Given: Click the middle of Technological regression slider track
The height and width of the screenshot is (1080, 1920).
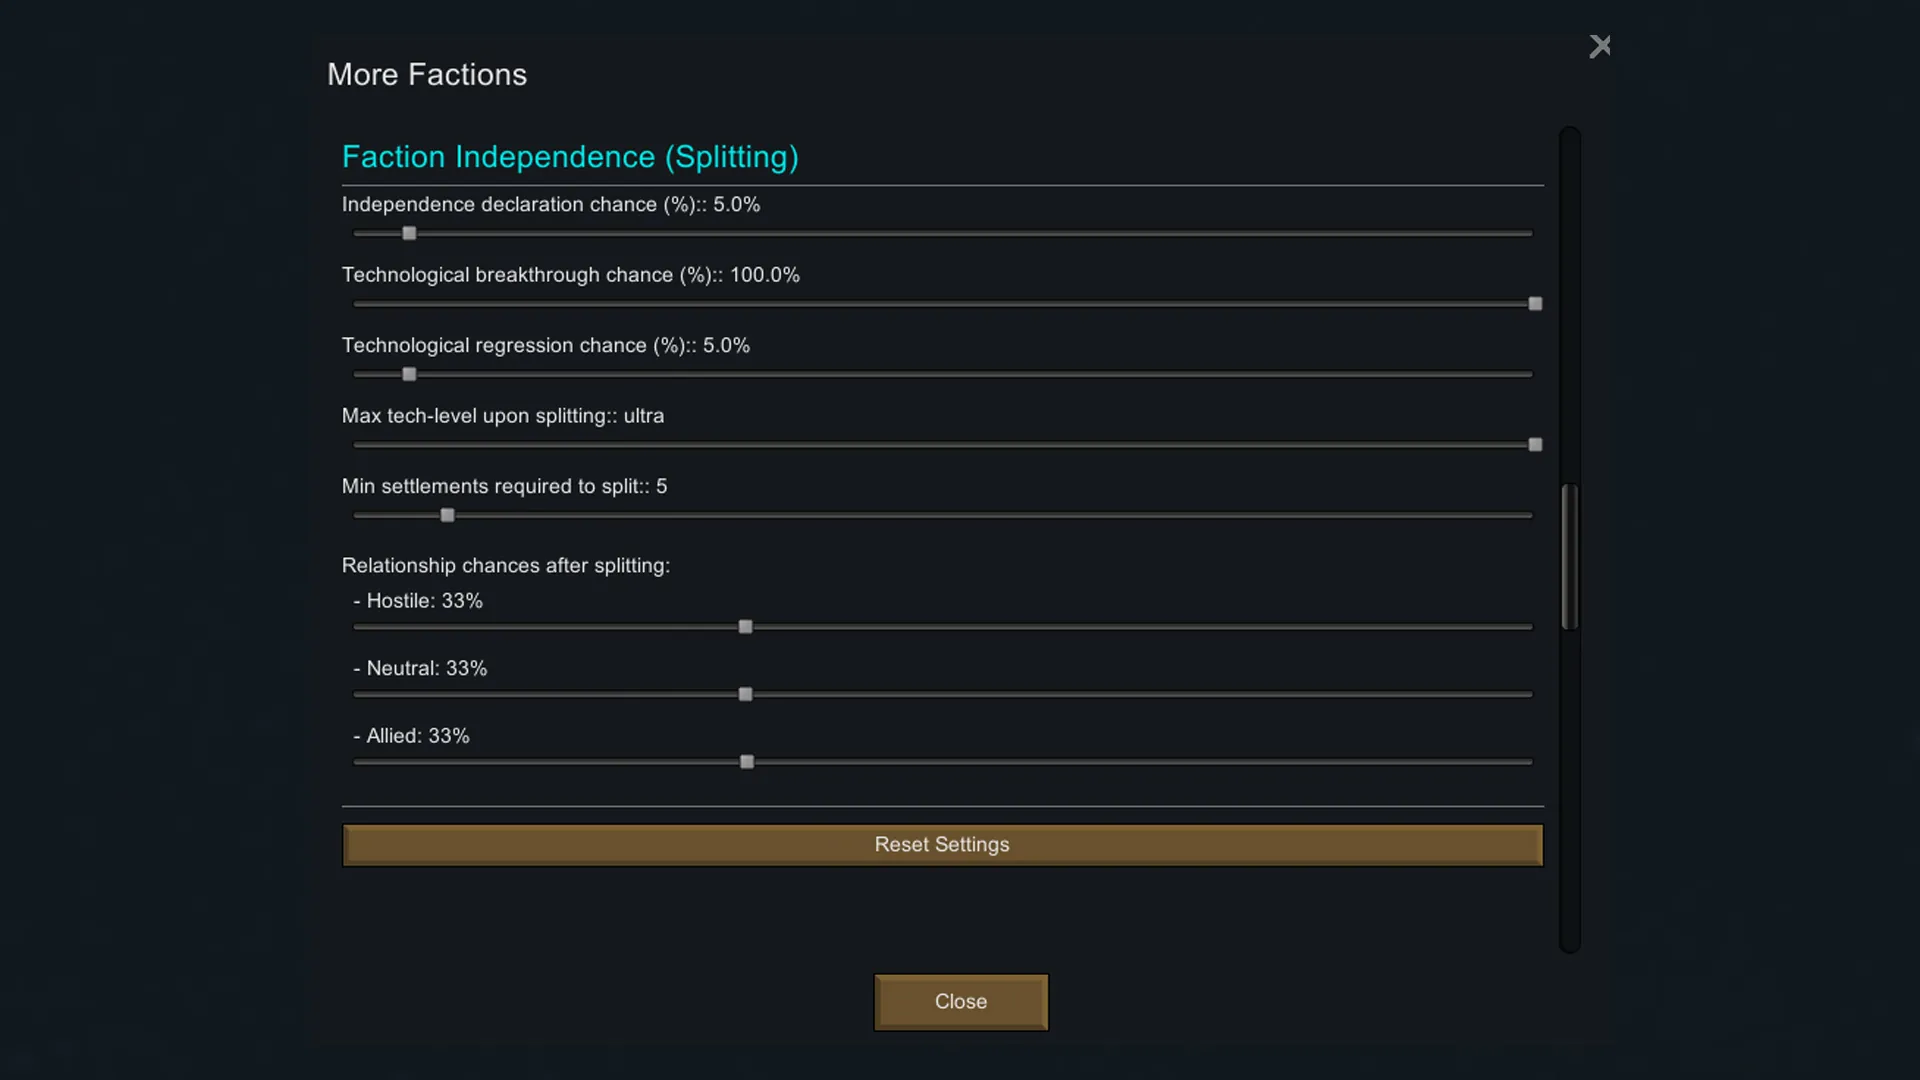Looking at the screenshot, I should point(943,374).
